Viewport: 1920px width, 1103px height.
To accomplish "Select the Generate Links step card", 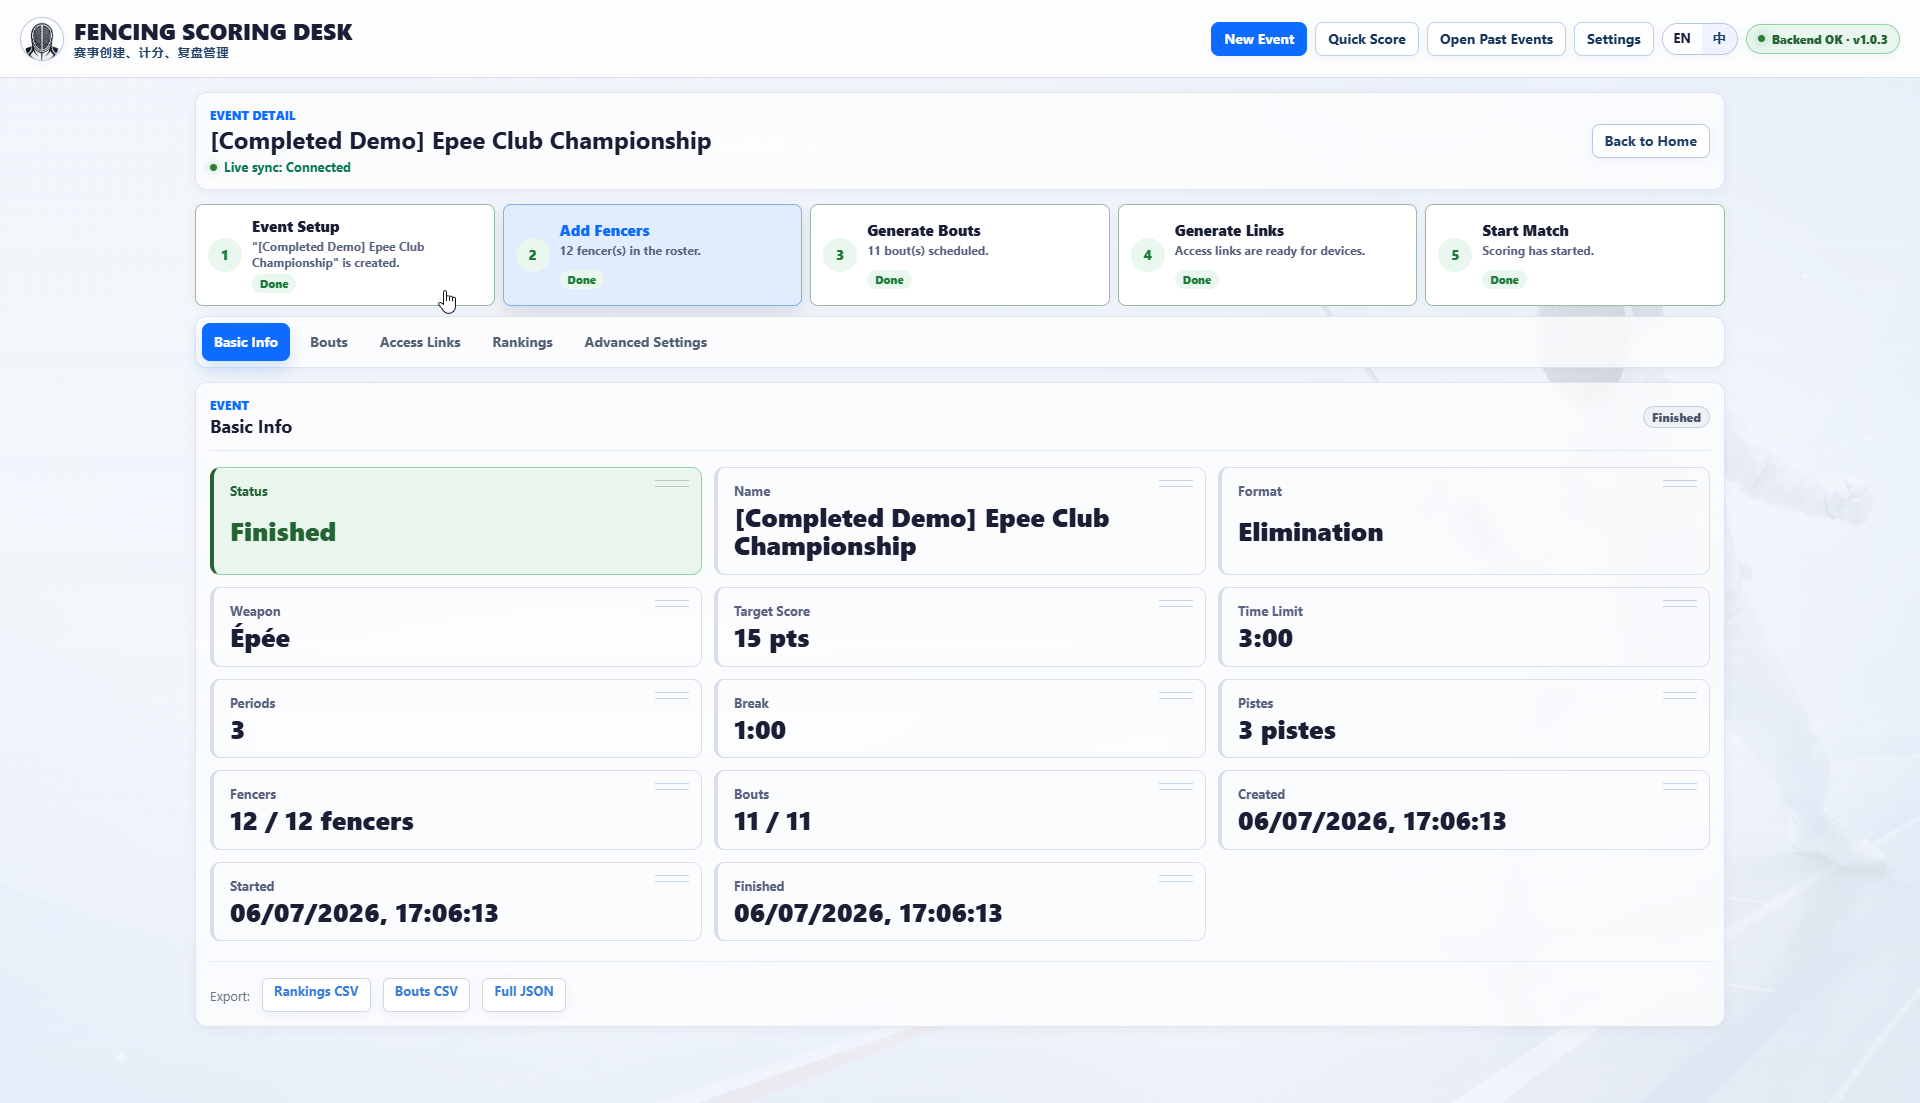I will tap(1267, 255).
